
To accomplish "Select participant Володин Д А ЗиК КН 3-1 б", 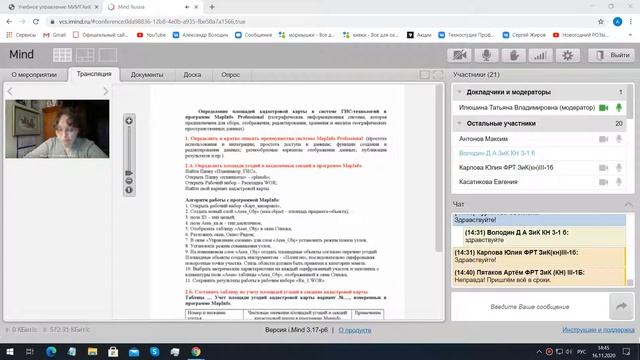I will (x=497, y=153).
